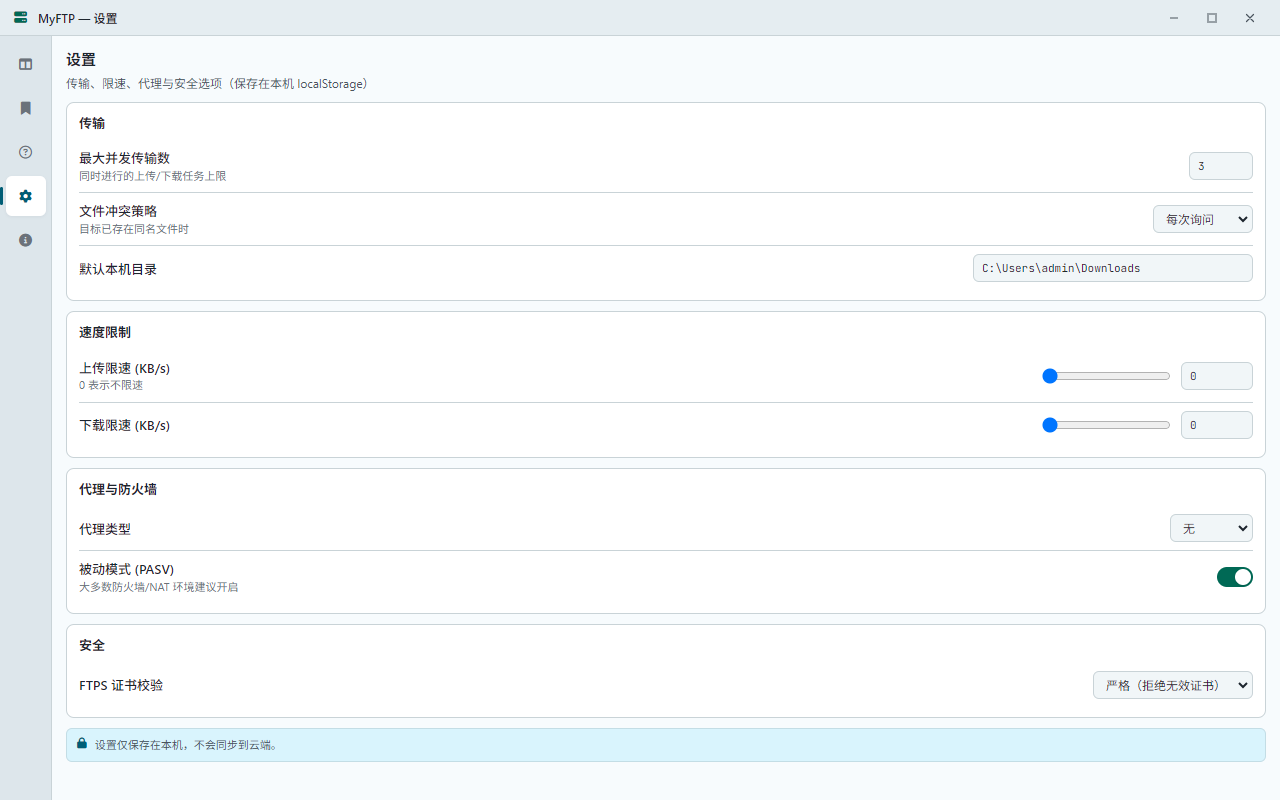
Task: Click the FTPS 证书校验 label
Action: [121, 685]
